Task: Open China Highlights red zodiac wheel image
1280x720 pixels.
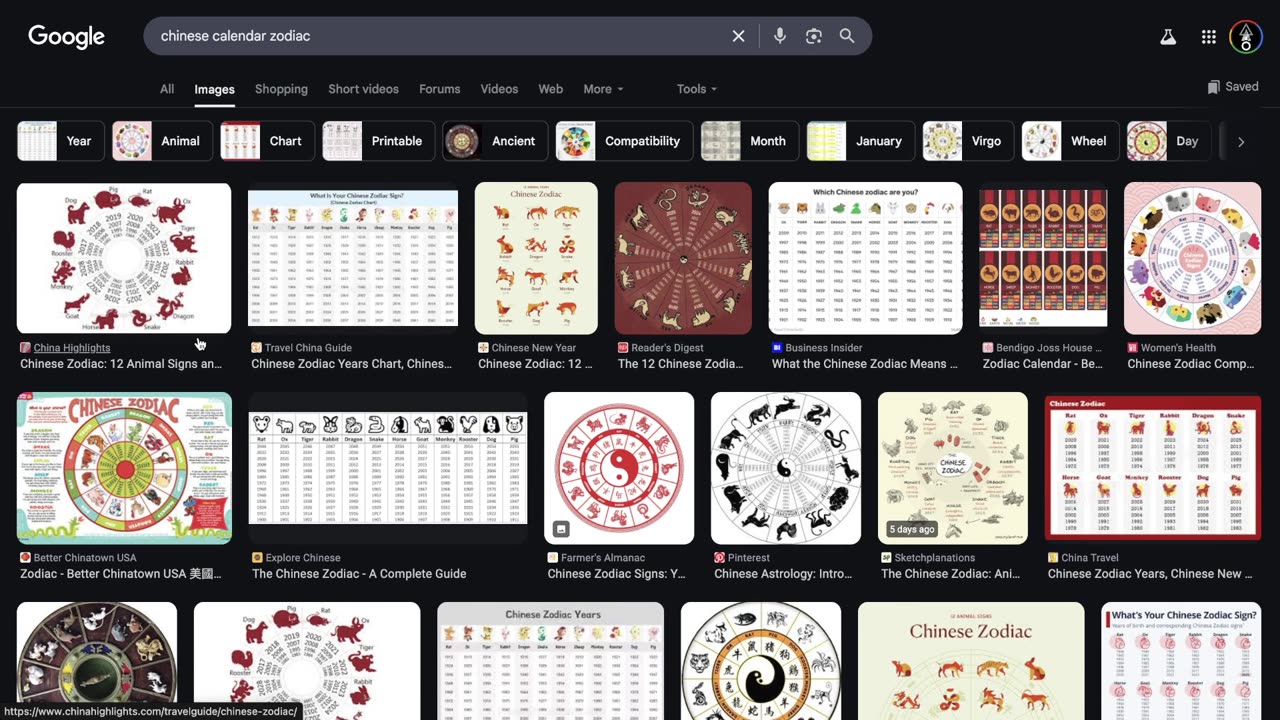Action: pyautogui.click(x=124, y=258)
